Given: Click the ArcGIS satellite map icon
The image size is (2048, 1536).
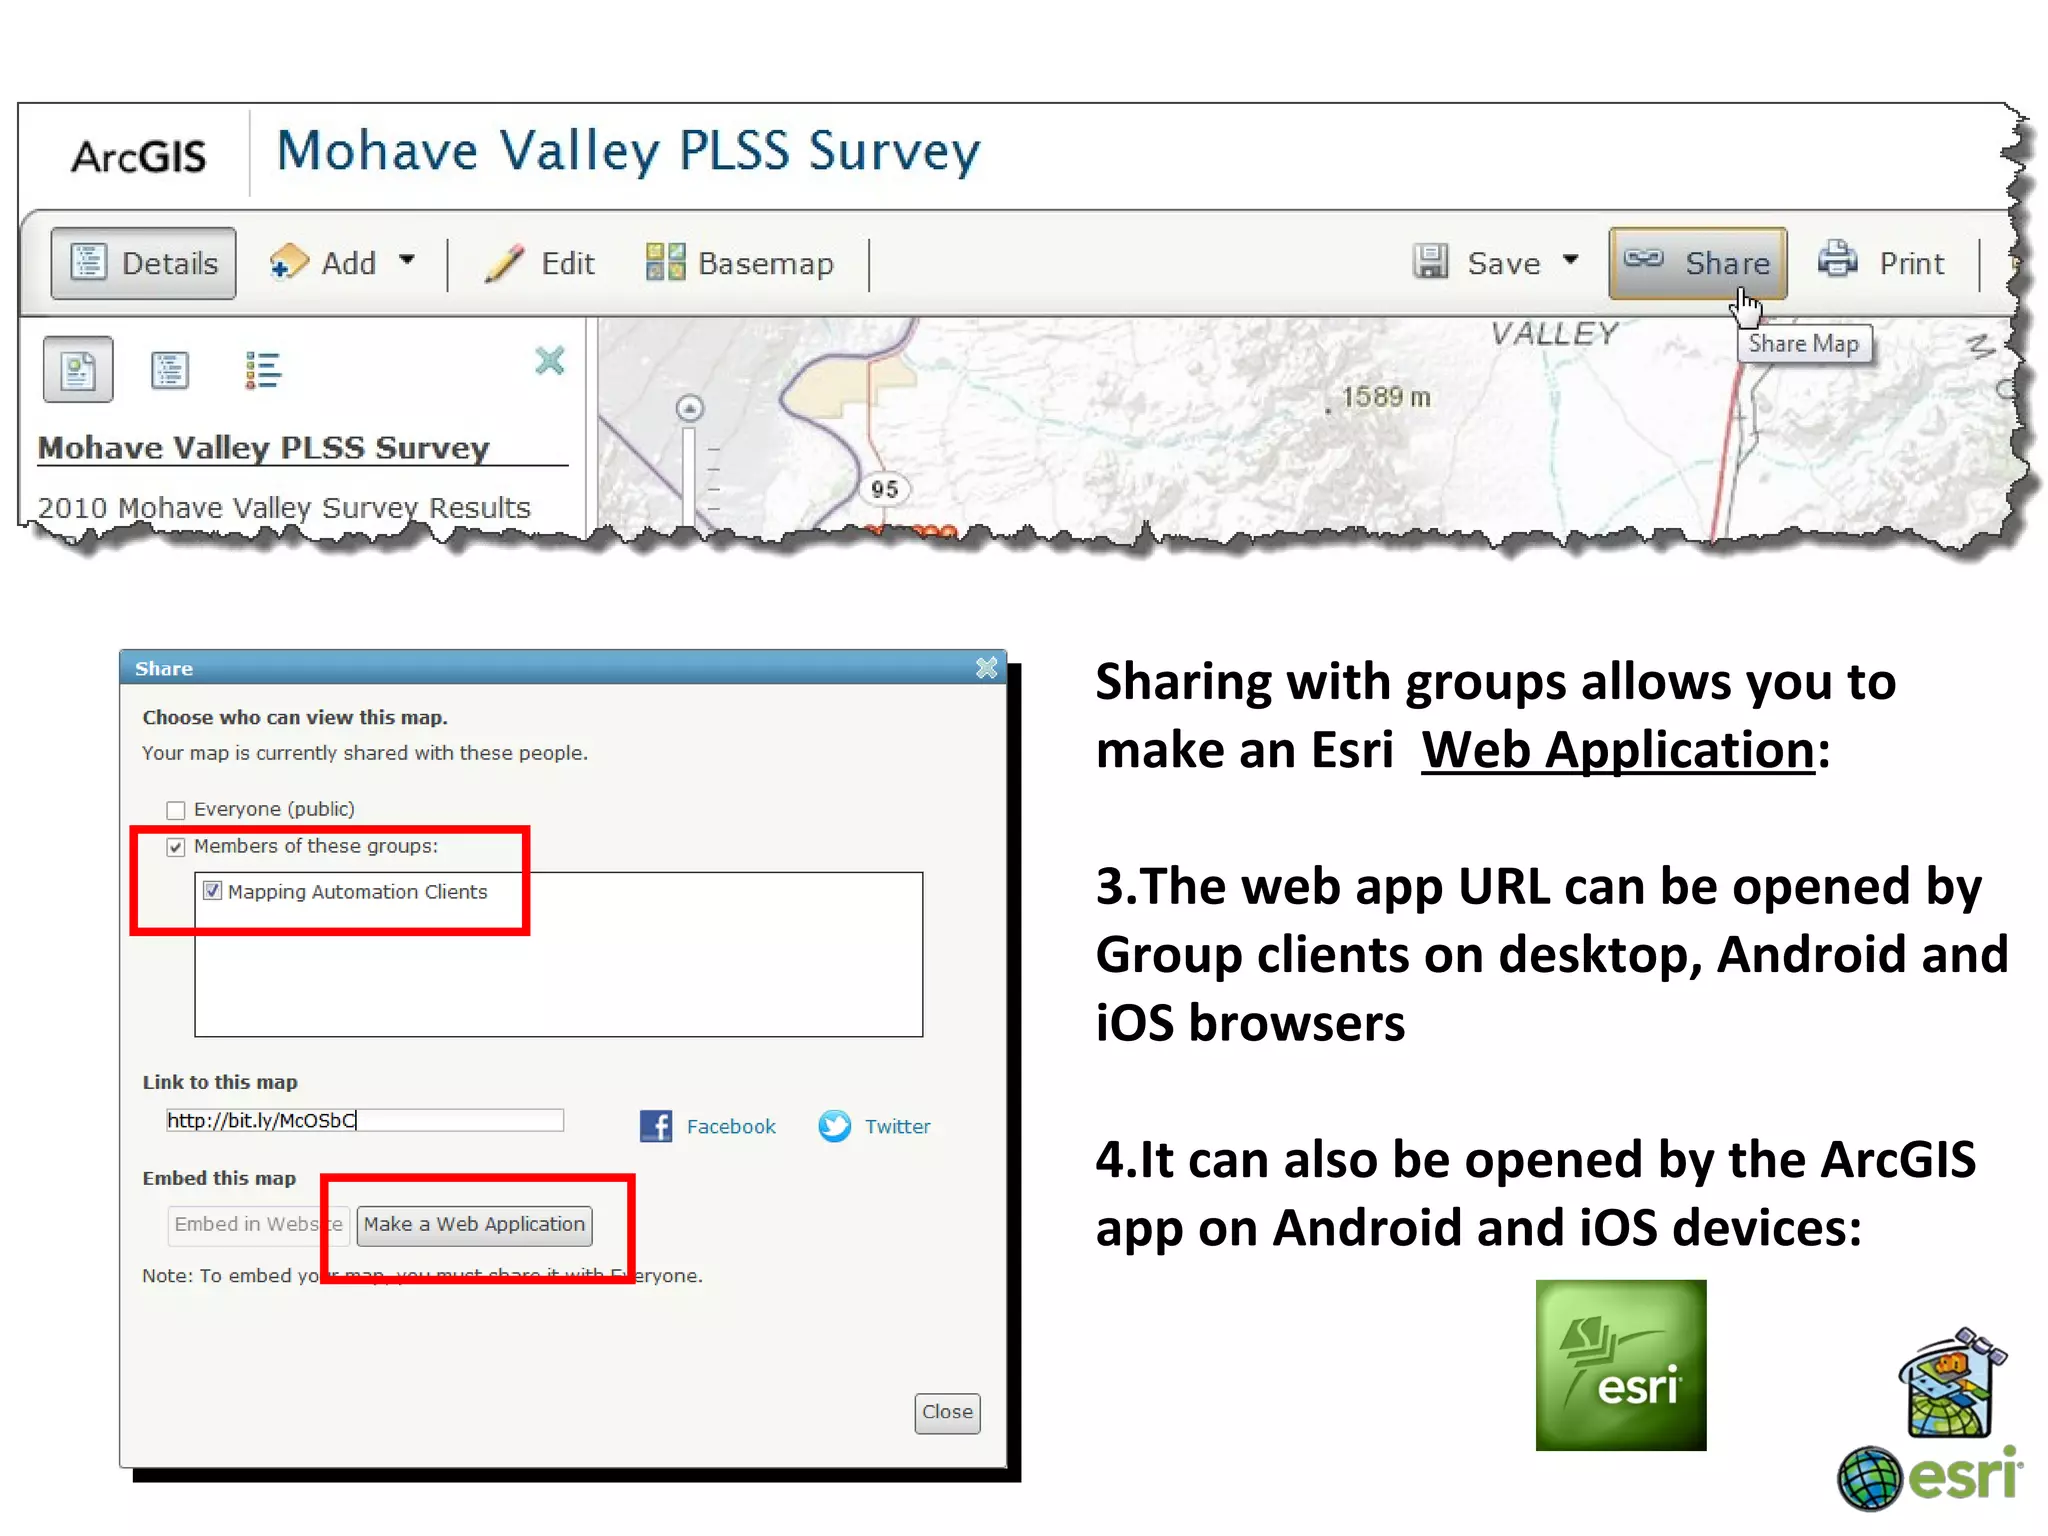Looking at the screenshot, I should 1951,1383.
